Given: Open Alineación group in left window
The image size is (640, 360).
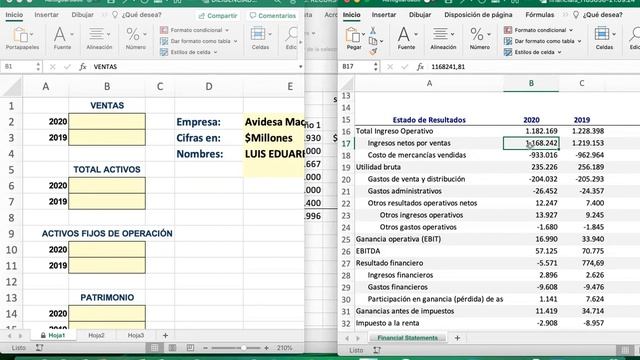Looking at the screenshot, I should point(99,38).
